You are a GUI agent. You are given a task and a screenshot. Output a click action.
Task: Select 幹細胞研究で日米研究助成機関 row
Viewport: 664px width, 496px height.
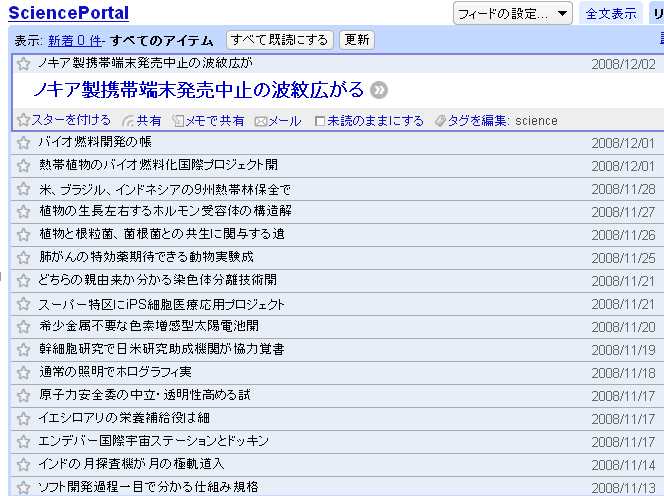[x=337, y=349]
